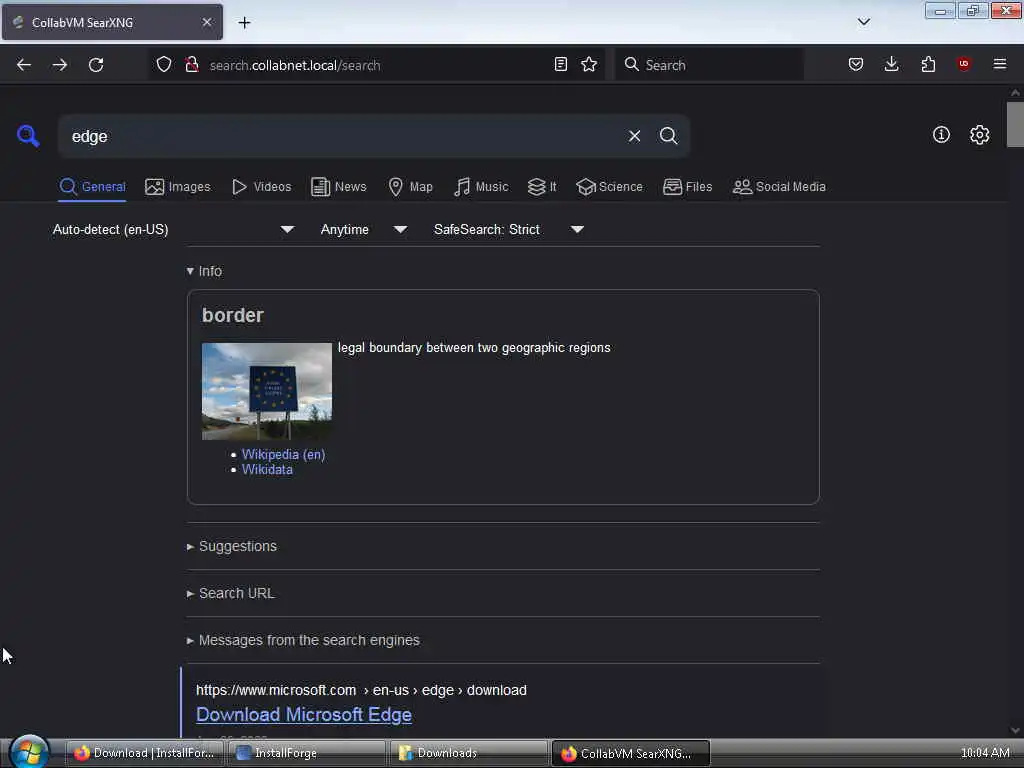Toggle reader view icon
The height and width of the screenshot is (768, 1024).
pos(560,64)
